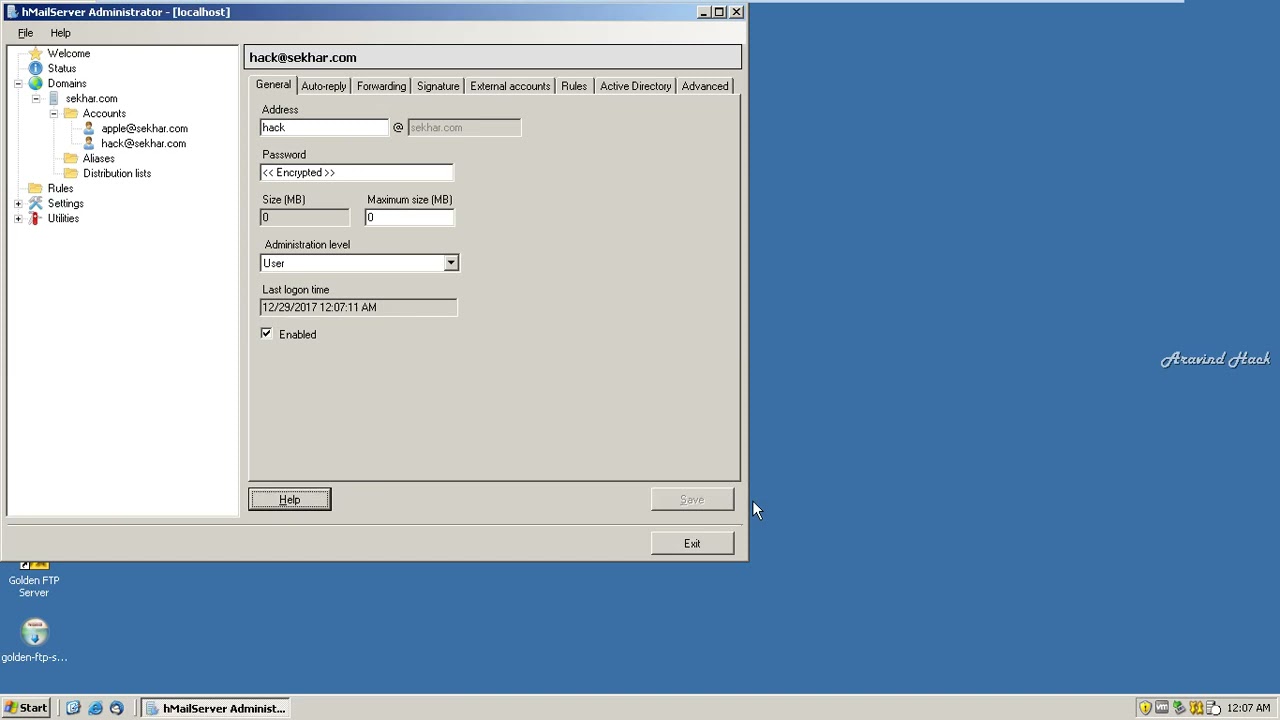This screenshot has width=1280, height=720.
Task: Open the File menu
Action: (x=25, y=33)
